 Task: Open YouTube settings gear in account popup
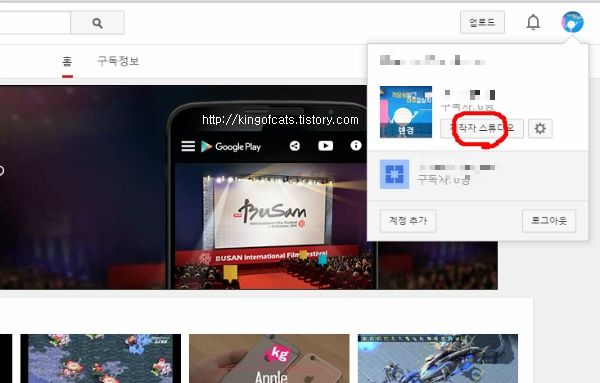tap(540, 128)
